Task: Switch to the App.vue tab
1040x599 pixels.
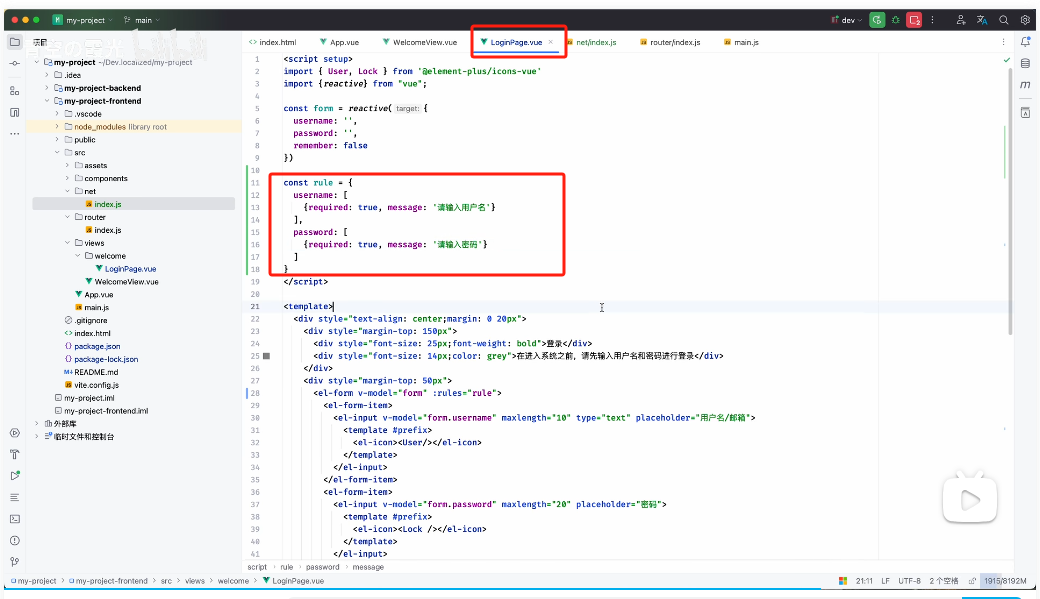Action: point(339,42)
